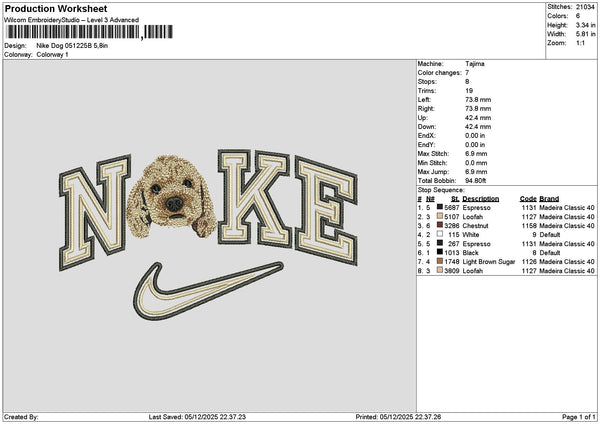Click the 'Description' column header
This screenshot has height=424, width=600.
click(480, 199)
